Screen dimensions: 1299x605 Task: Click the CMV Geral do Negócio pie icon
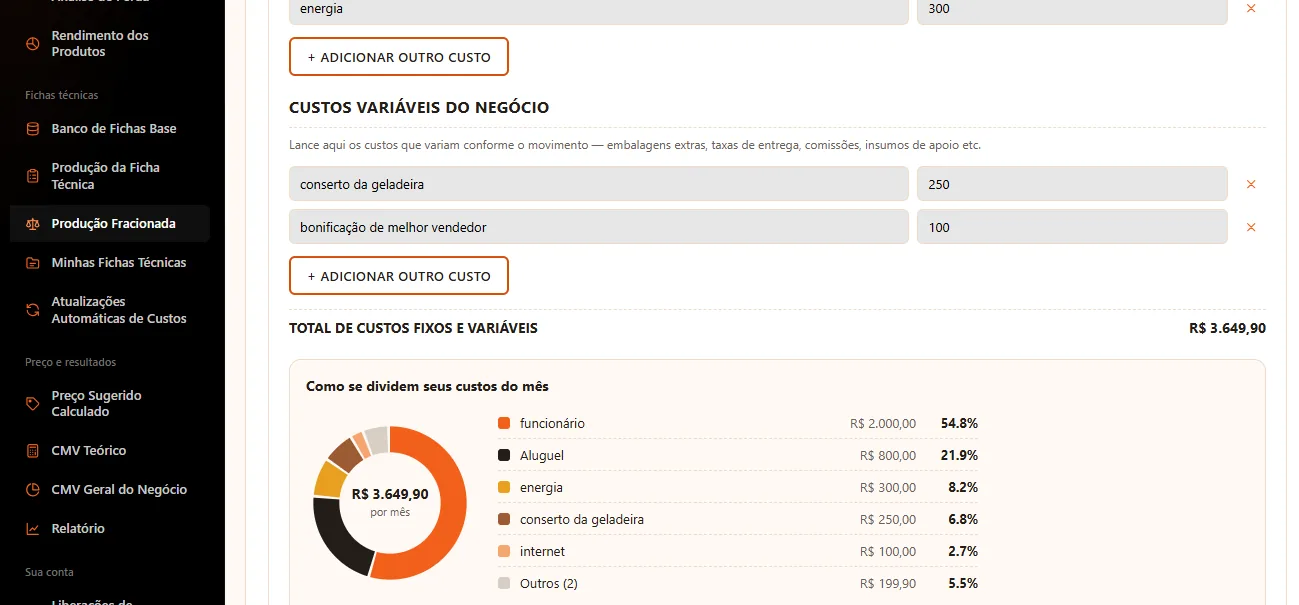32,490
